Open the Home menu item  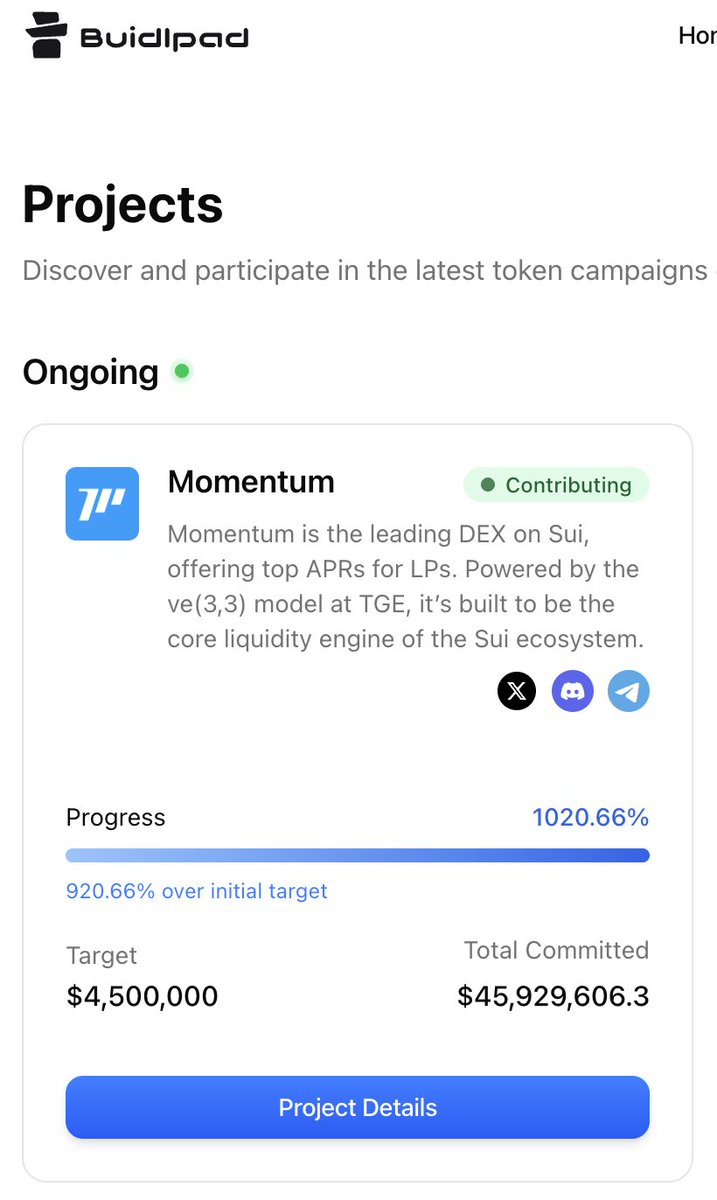tap(697, 36)
